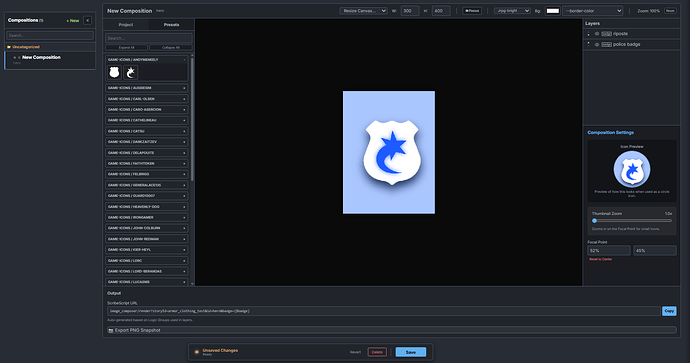The image size is (690, 363).
Task: Click the reorder arrows on riposte layer
Action: pos(589,33)
